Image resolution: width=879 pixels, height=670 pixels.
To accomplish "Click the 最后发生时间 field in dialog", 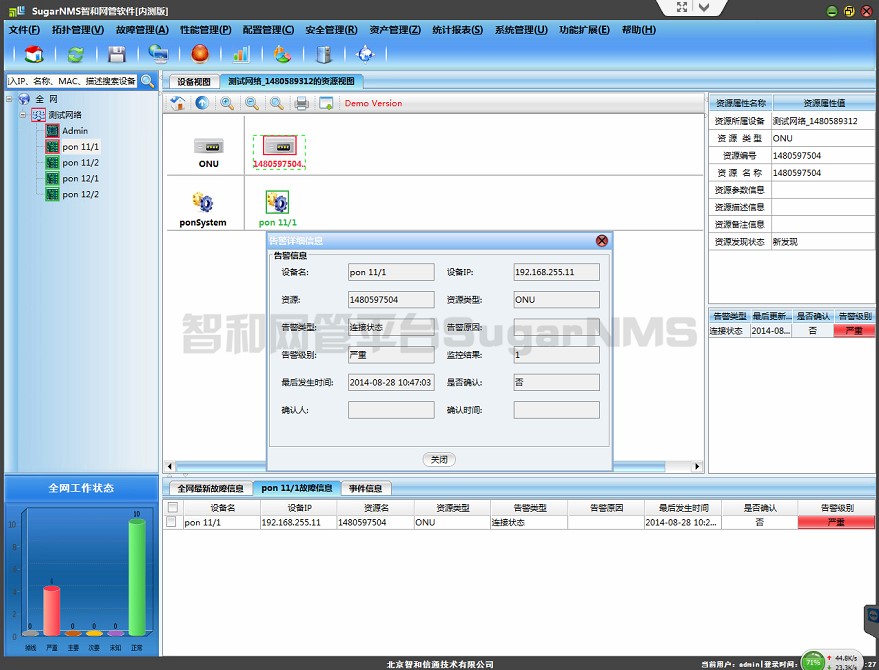I will (391, 382).
